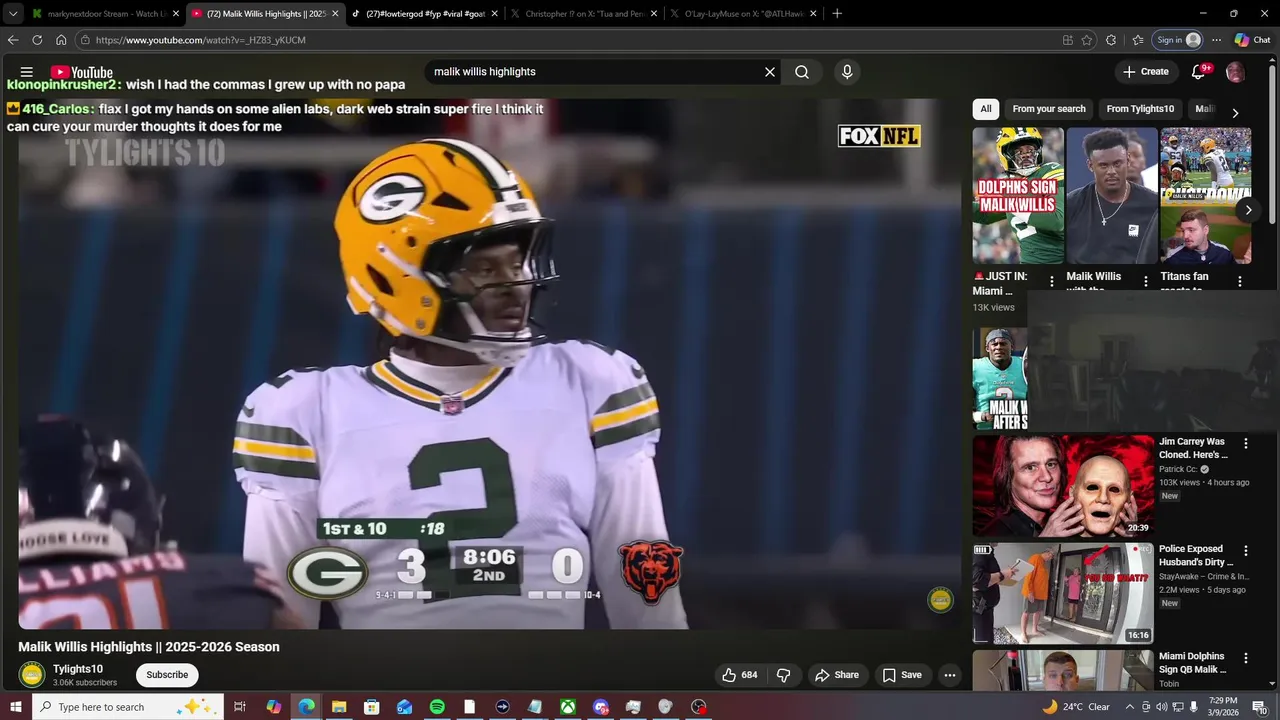This screenshot has width=1280, height=720.
Task: Like the Malik Willis highlights video
Action: pyautogui.click(x=739, y=675)
